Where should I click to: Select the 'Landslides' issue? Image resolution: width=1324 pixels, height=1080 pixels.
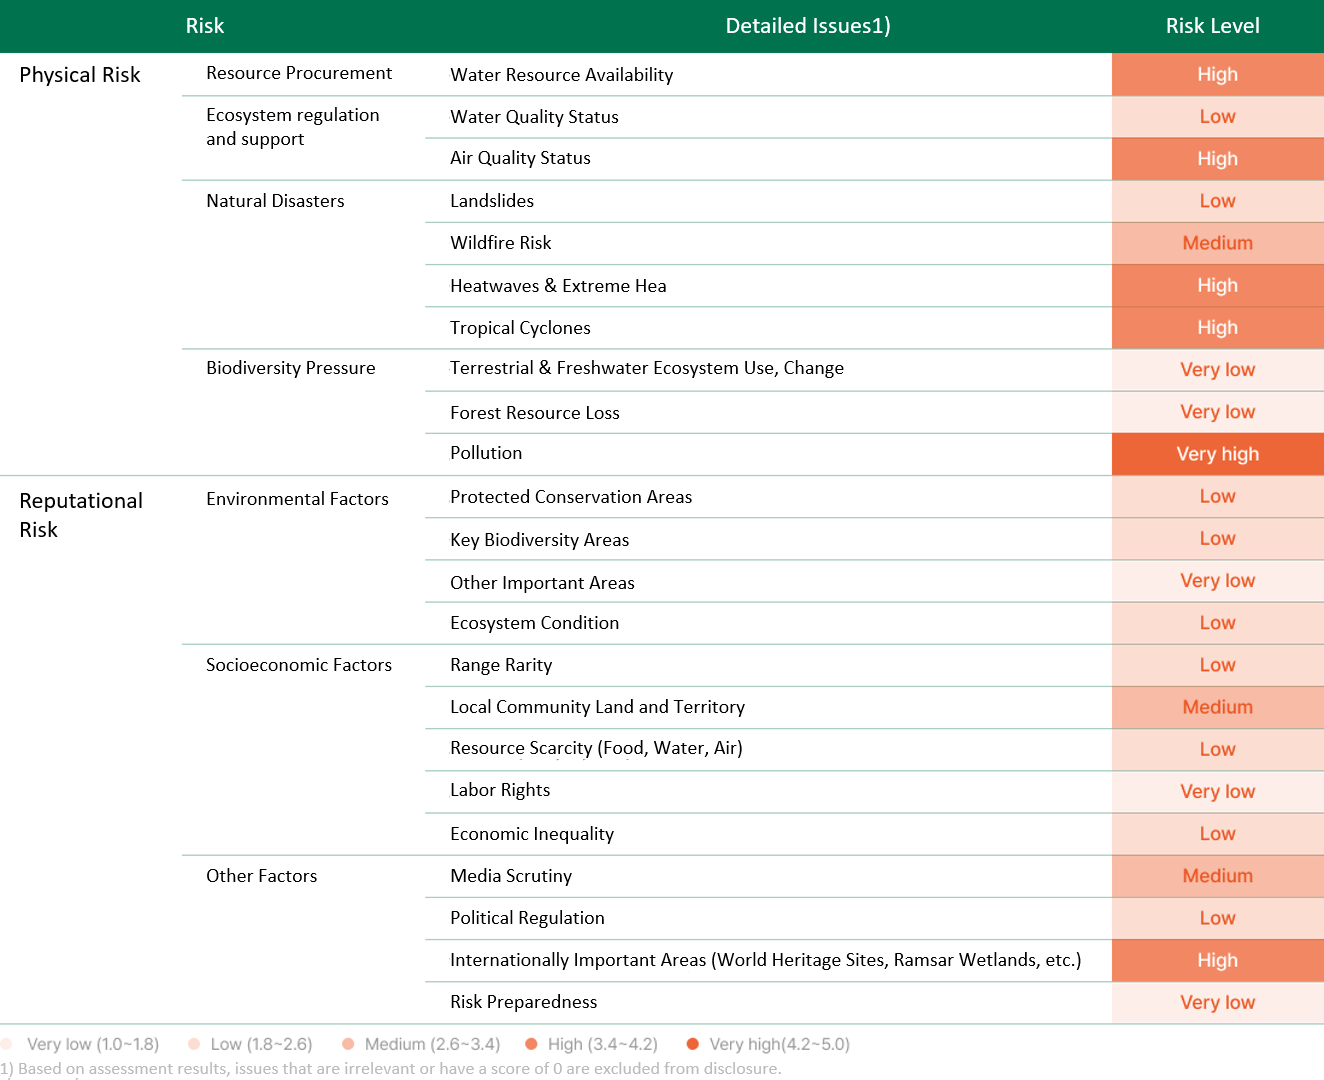pos(492,201)
